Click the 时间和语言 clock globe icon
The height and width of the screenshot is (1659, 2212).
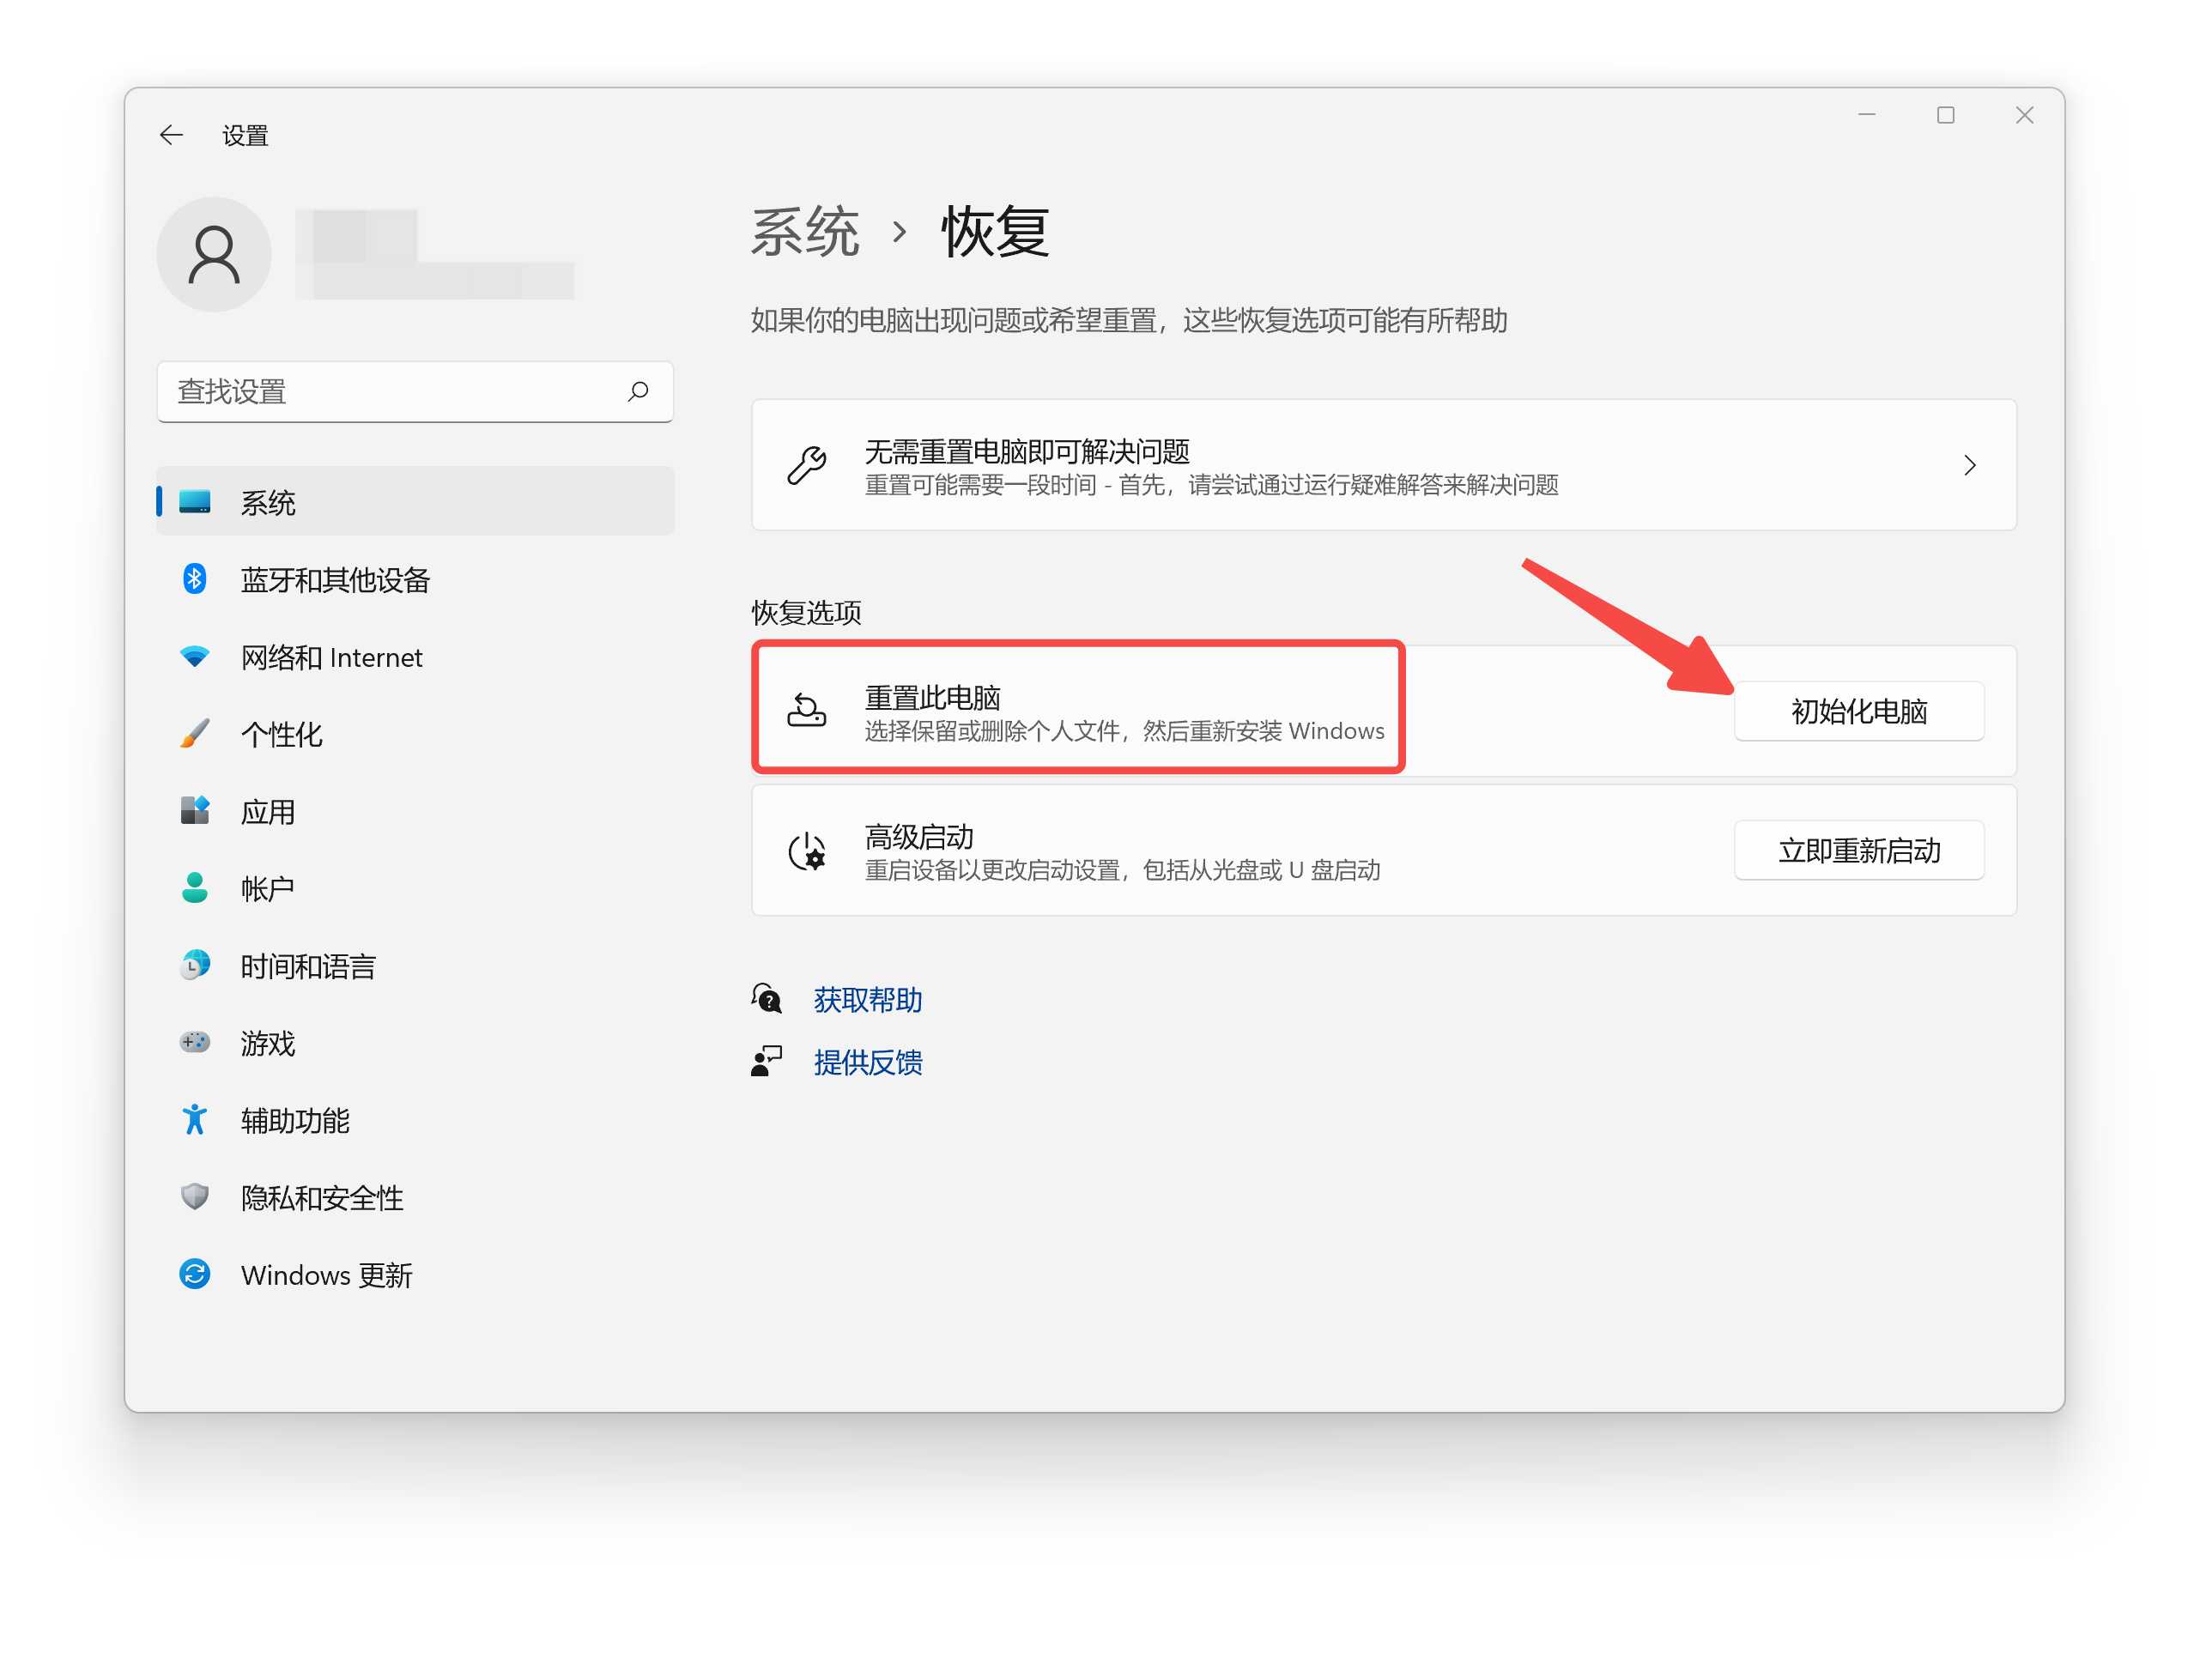click(x=195, y=964)
